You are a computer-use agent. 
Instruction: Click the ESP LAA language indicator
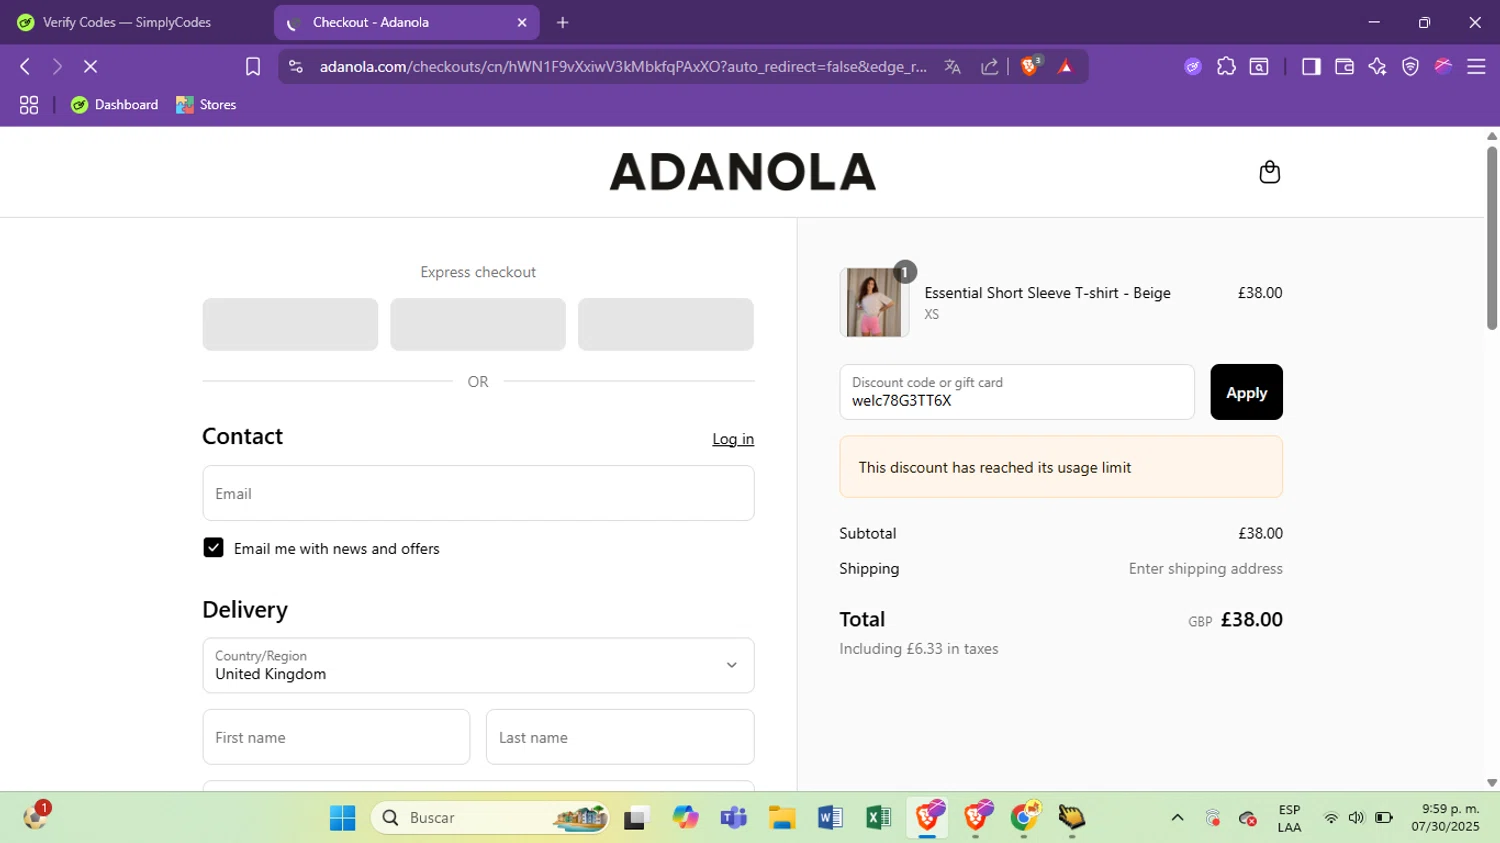pyautogui.click(x=1289, y=818)
